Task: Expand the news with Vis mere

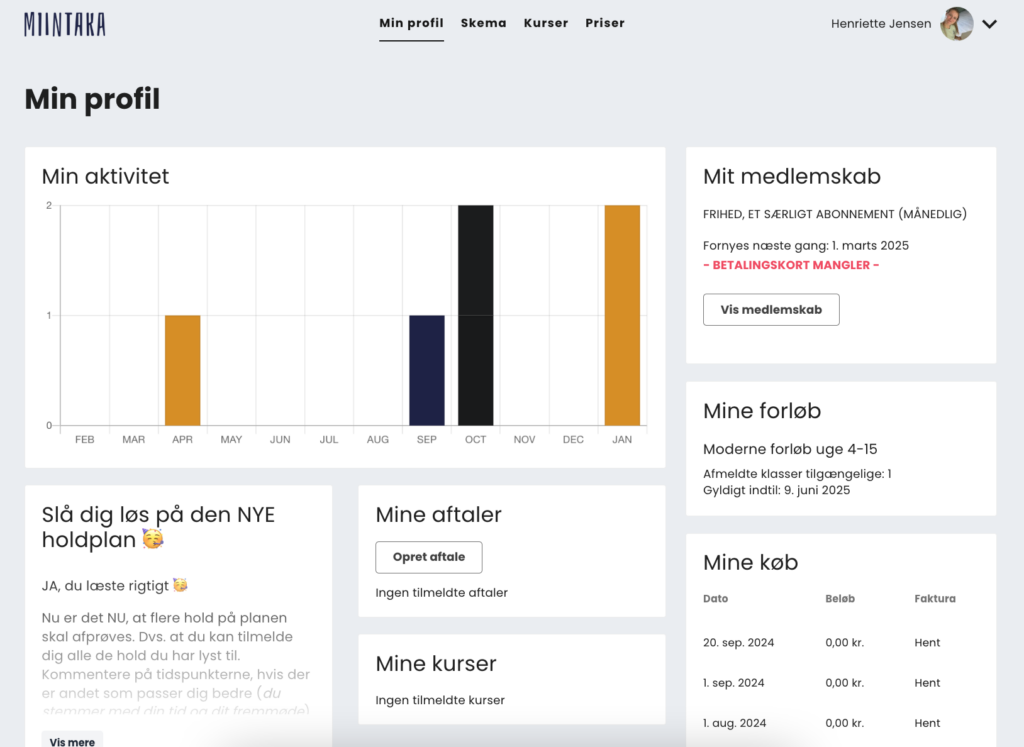Action: click(72, 740)
